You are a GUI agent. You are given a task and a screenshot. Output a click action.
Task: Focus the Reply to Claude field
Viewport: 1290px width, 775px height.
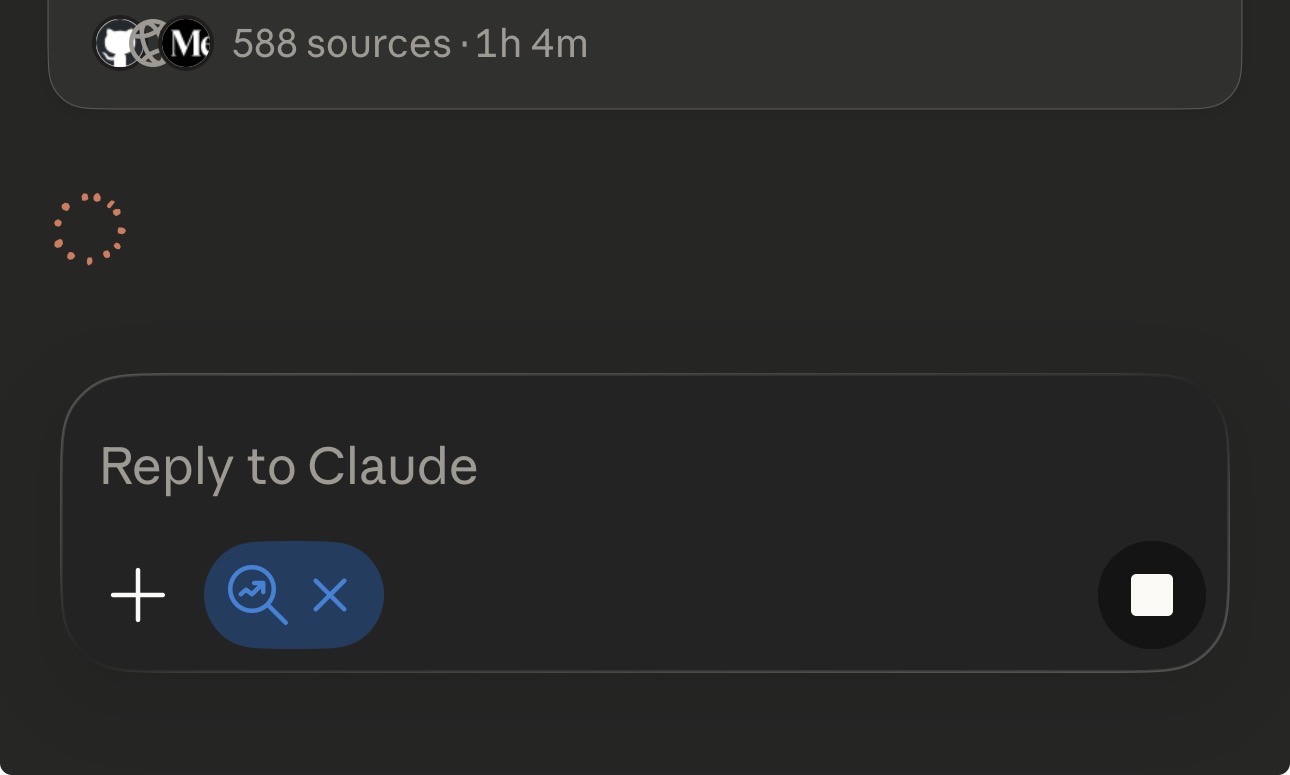(x=600, y=466)
